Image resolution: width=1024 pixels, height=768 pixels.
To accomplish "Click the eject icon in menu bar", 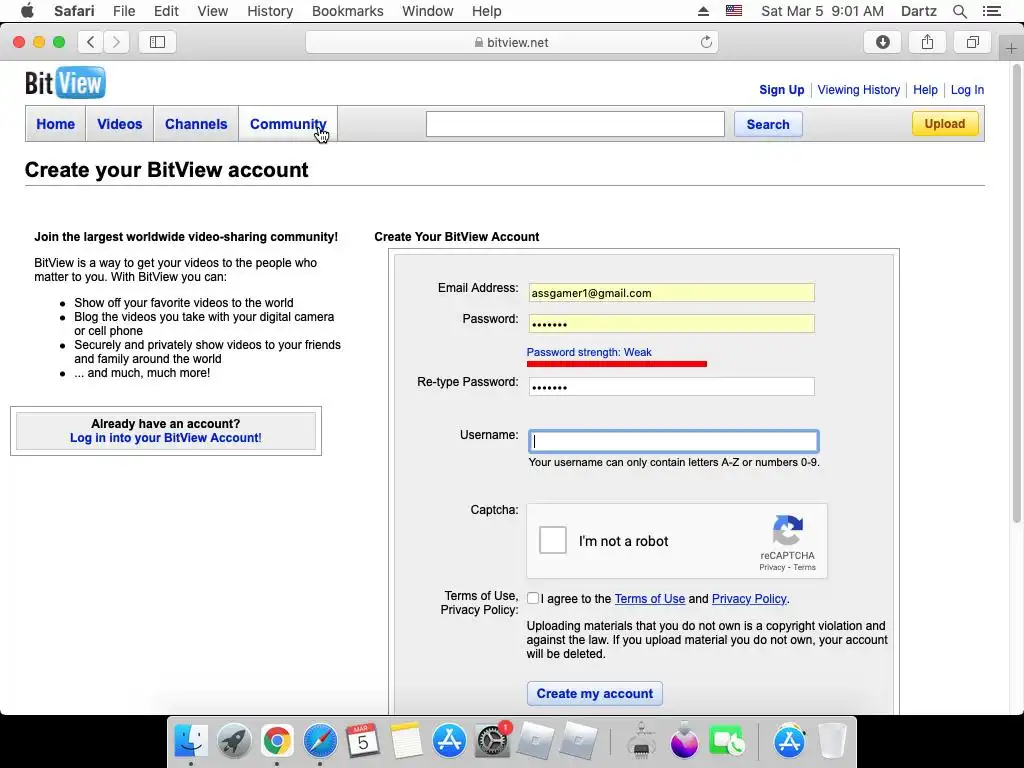I will (703, 11).
